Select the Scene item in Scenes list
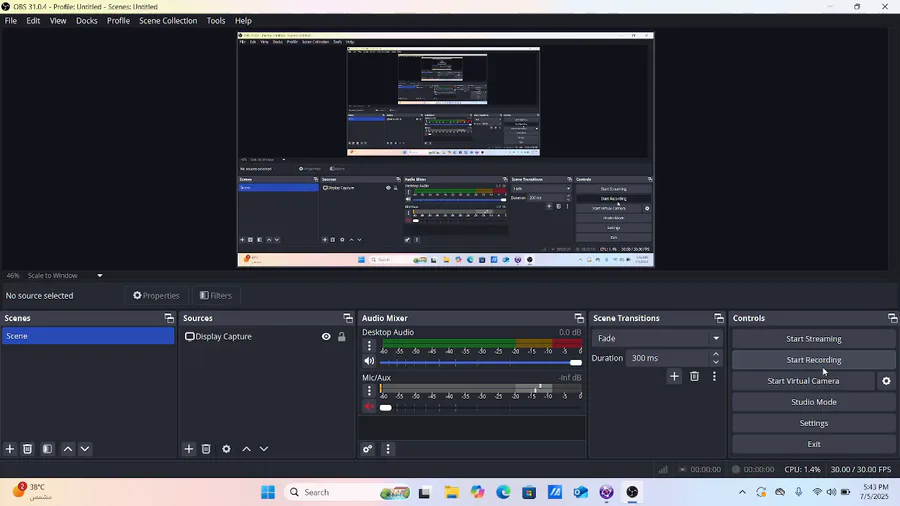This screenshot has width=900, height=506. (x=88, y=336)
